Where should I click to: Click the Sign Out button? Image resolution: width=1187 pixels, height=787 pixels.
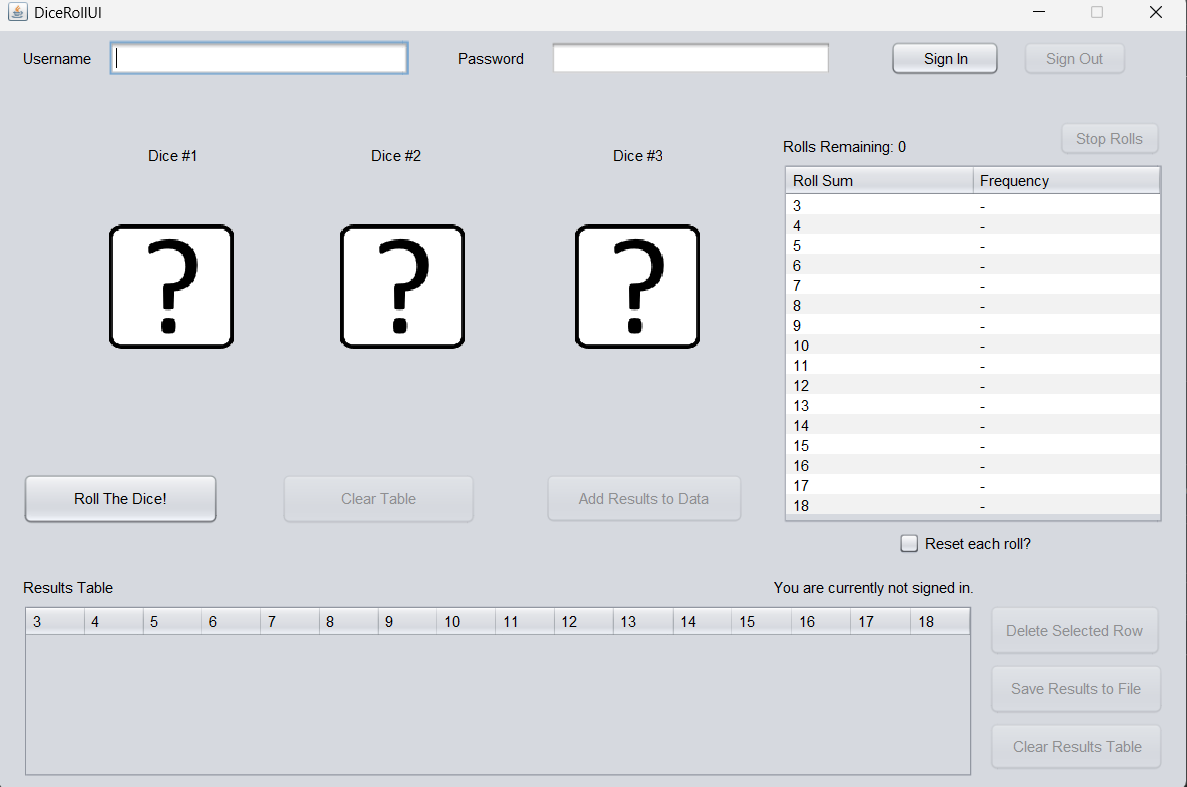(1074, 59)
